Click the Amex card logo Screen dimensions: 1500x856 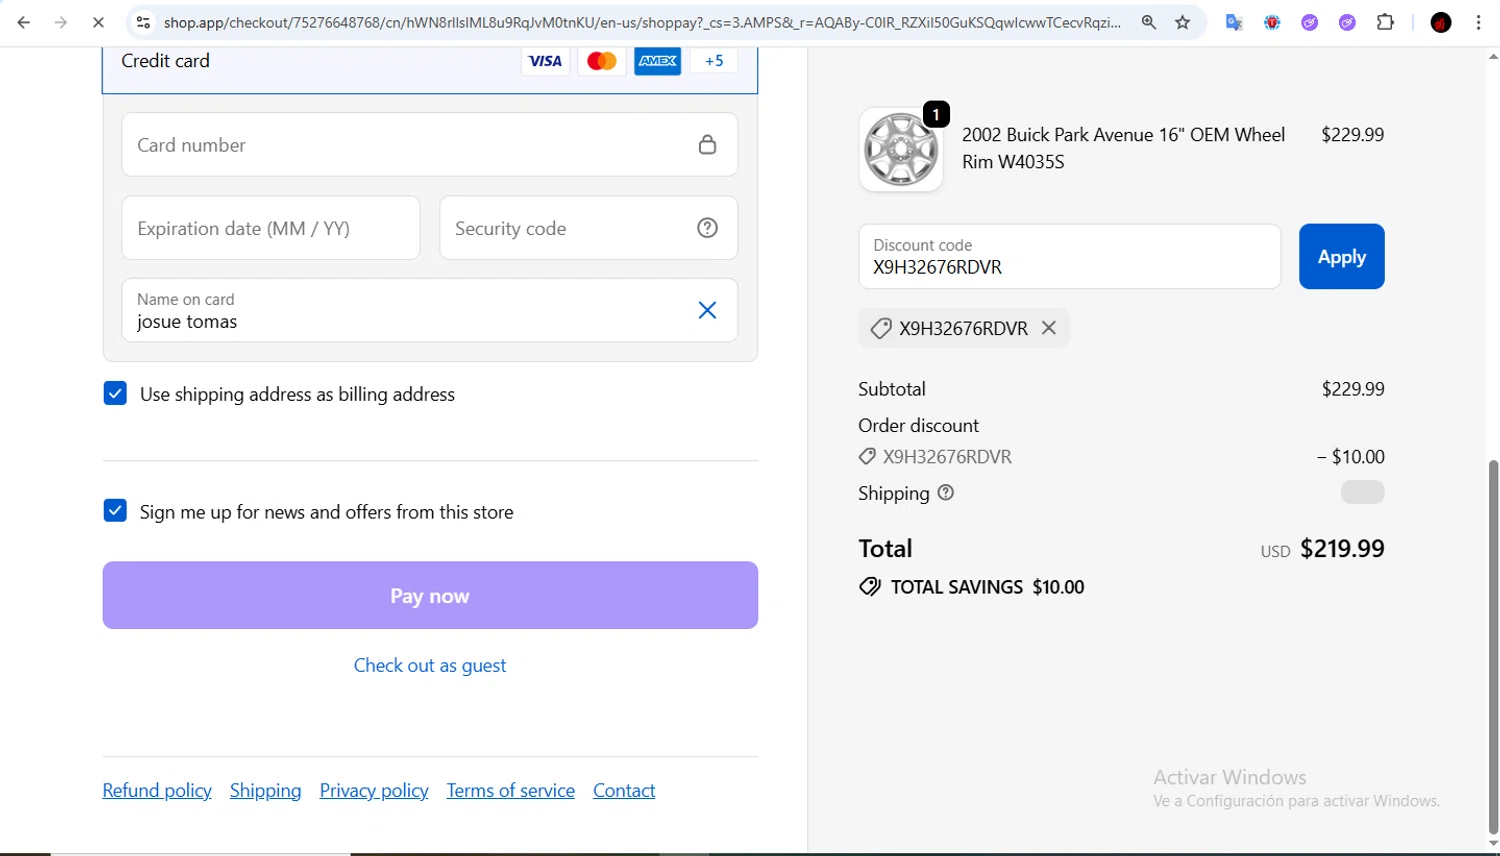(x=657, y=61)
